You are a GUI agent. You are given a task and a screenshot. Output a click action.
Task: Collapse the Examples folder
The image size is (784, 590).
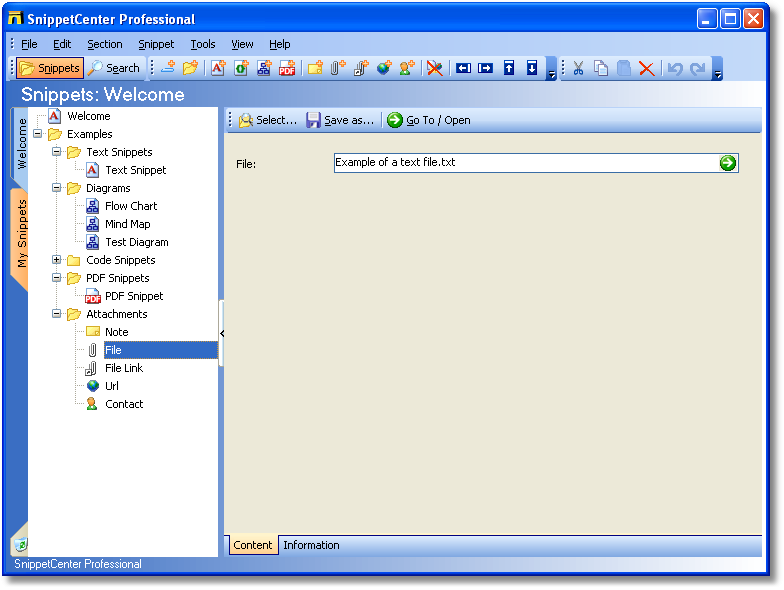[x=38, y=134]
